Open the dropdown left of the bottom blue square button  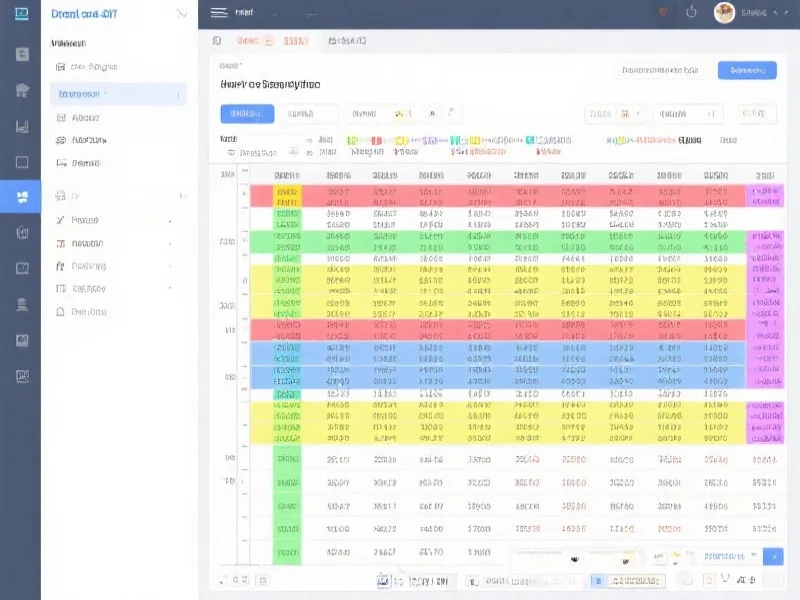(730, 556)
